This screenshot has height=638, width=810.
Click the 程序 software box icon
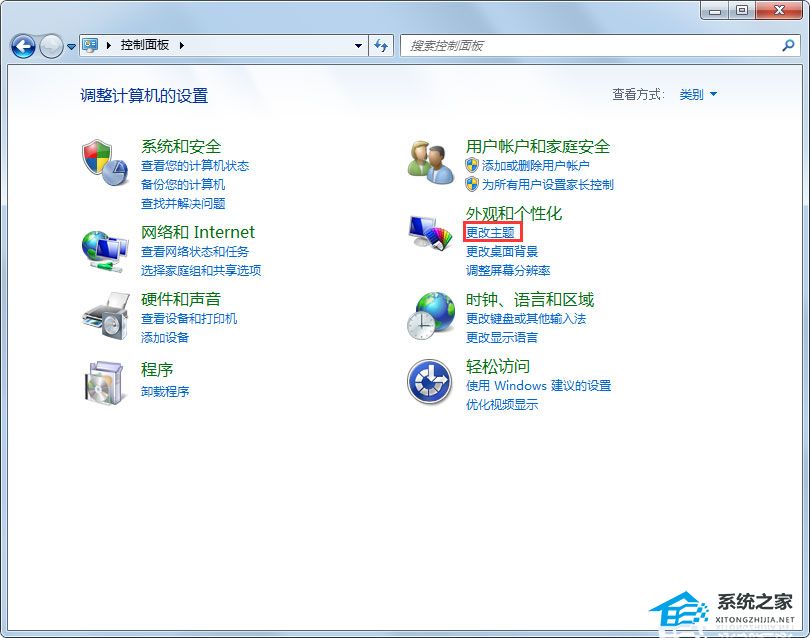pyautogui.click(x=105, y=382)
